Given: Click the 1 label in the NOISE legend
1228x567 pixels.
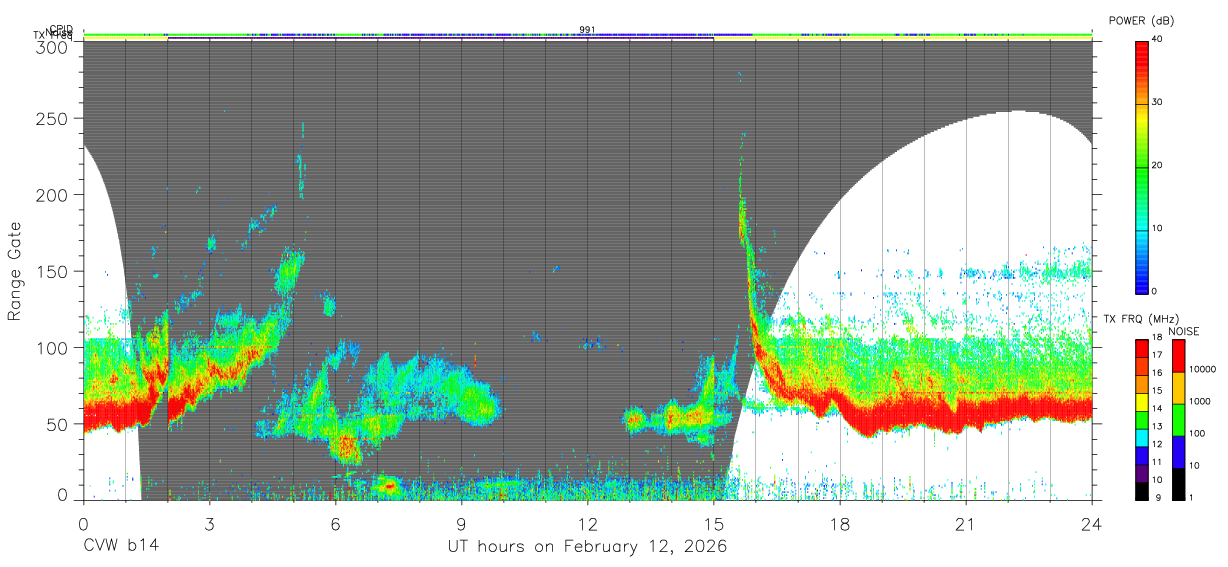Looking at the screenshot, I should pos(1190,497).
